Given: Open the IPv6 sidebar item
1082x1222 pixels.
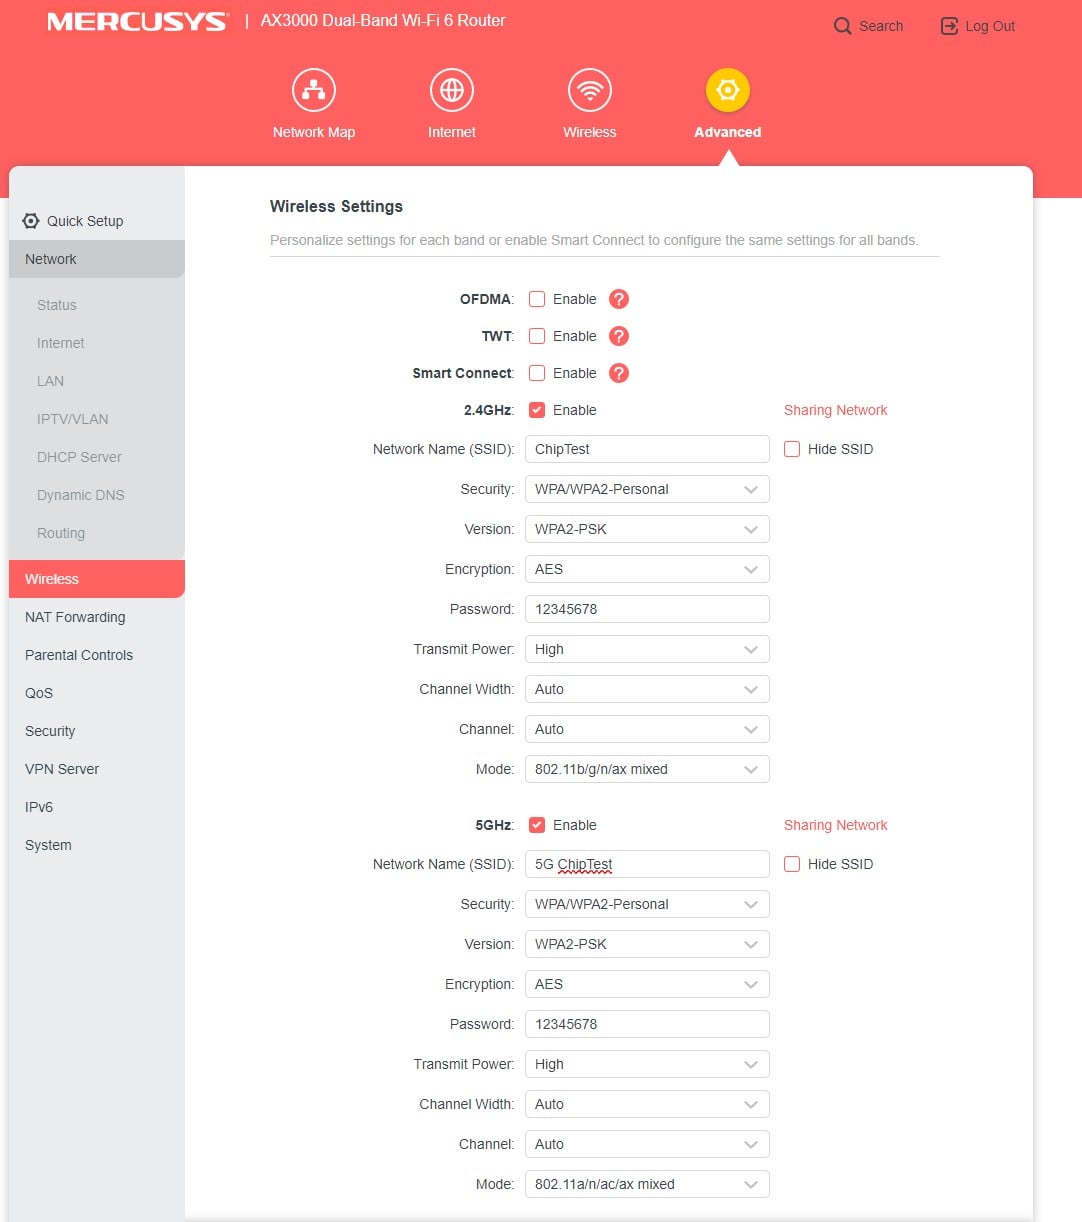Looking at the screenshot, I should (x=39, y=807).
